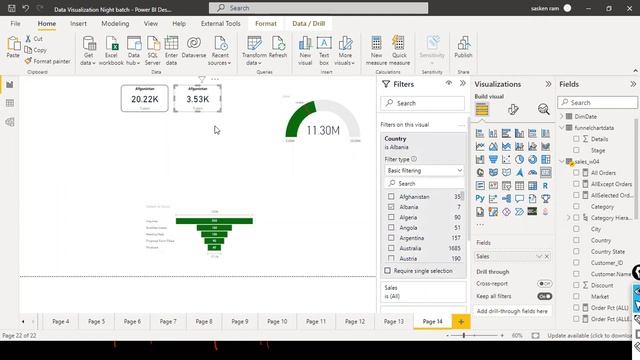The width and height of the screenshot is (640, 360).
Task: Select the Funnel chart visual icon
Action: point(493,160)
